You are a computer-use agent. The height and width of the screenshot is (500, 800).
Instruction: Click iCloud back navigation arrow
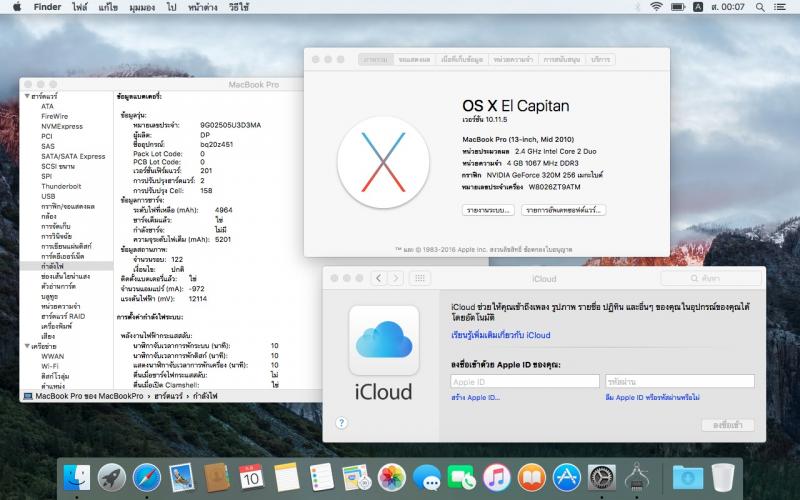click(x=379, y=278)
